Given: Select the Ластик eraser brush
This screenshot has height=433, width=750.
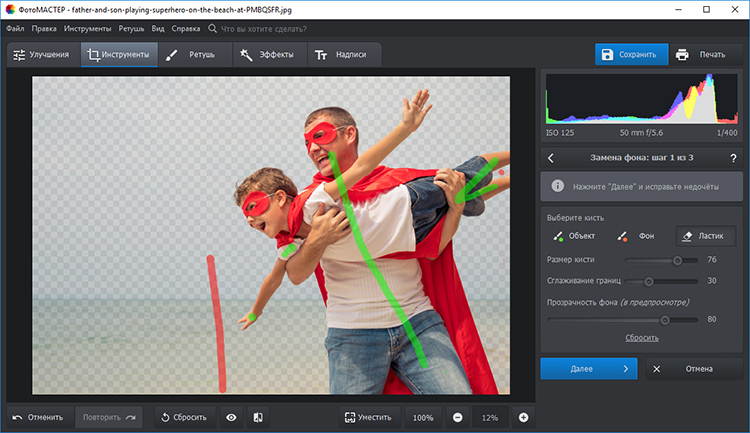Looking at the screenshot, I should (704, 236).
